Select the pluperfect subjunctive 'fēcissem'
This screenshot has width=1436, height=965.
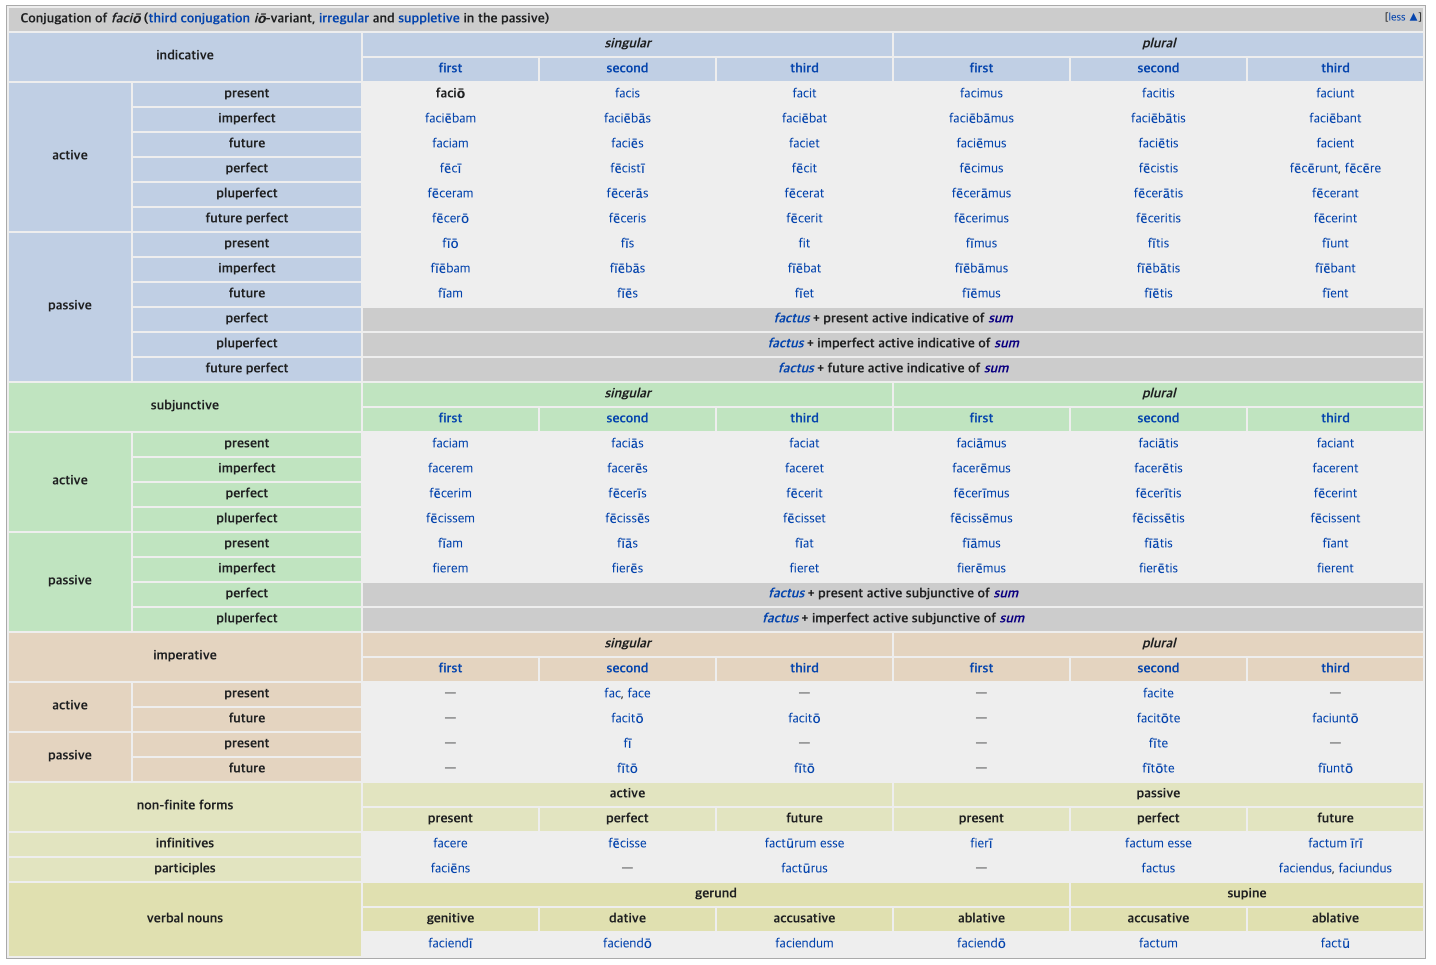point(450,518)
